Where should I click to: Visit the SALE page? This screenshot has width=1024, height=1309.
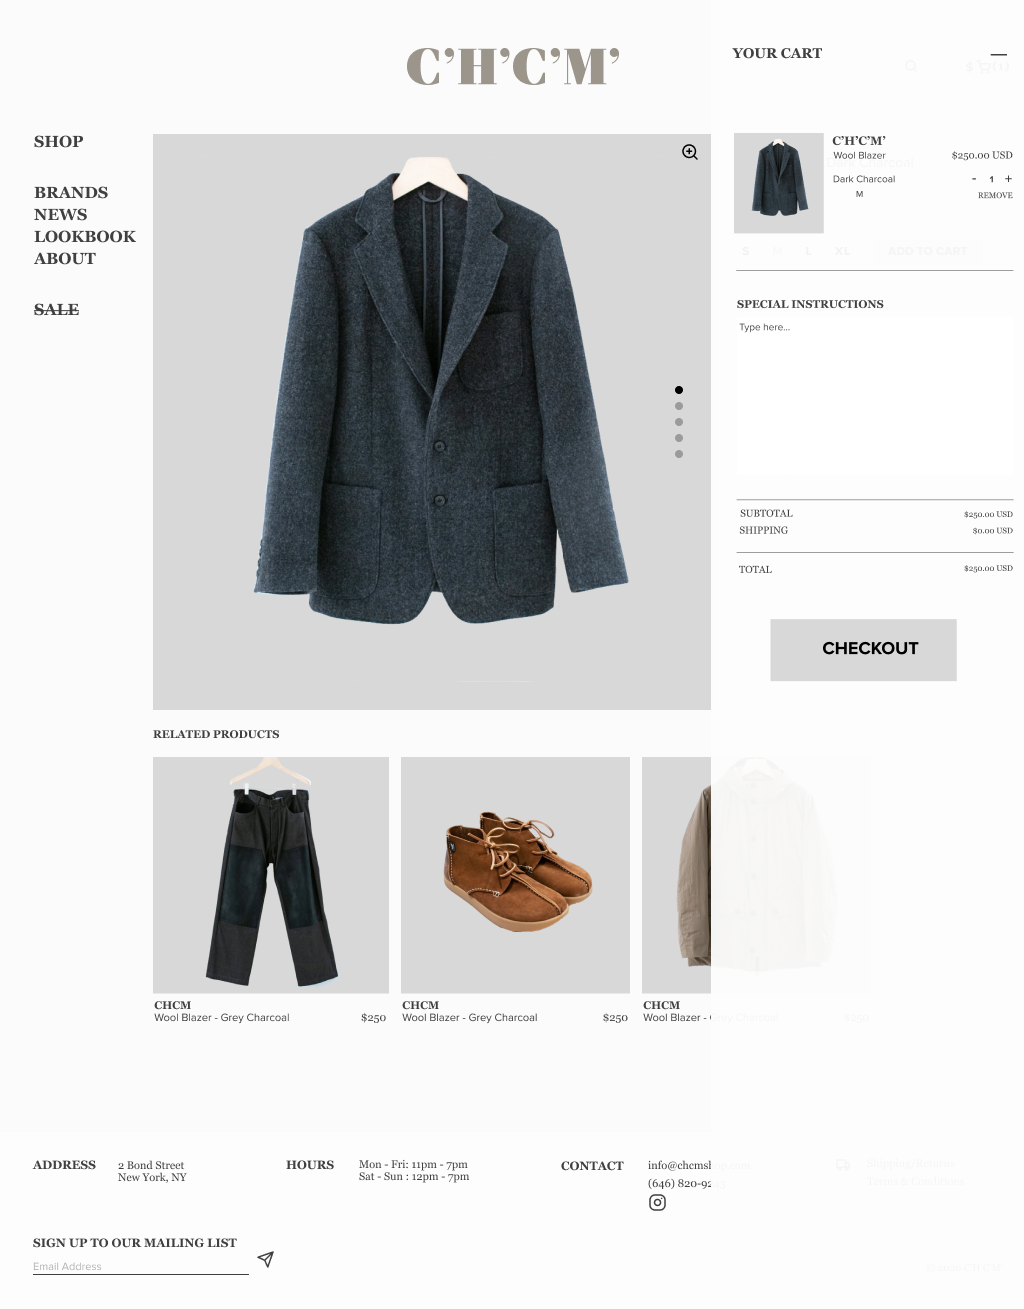(x=56, y=309)
